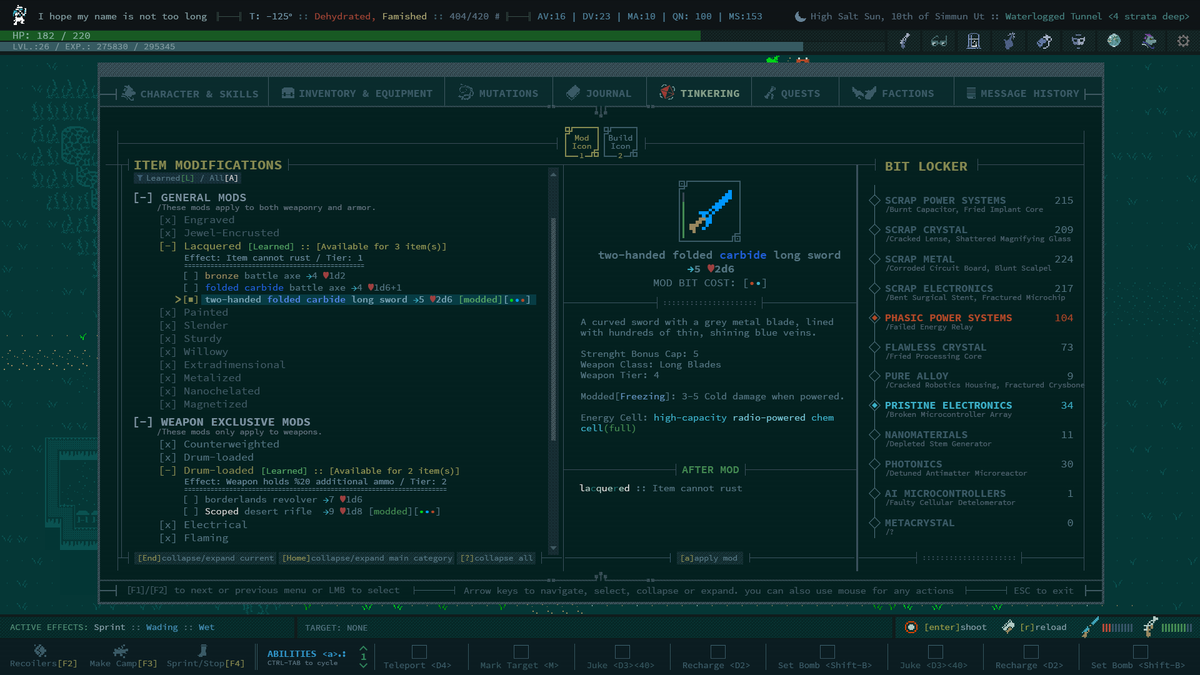Open the world globe icon
Image resolution: width=1200 pixels, height=675 pixels.
click(1114, 41)
